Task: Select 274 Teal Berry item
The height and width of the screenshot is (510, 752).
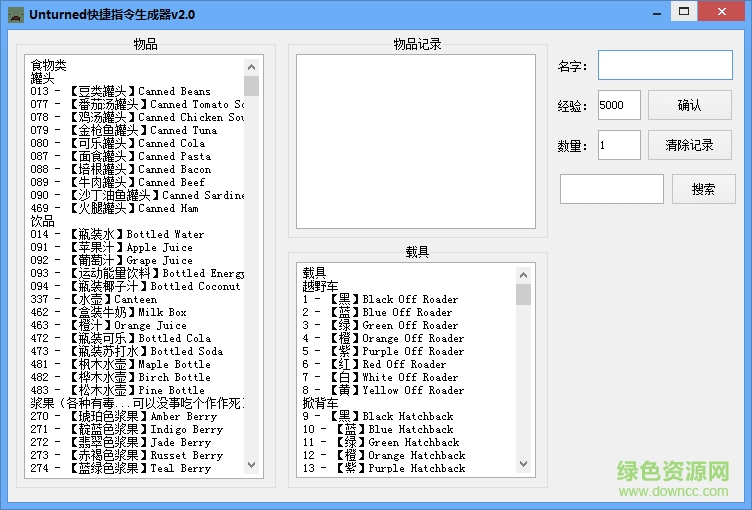Action: [x=120, y=468]
